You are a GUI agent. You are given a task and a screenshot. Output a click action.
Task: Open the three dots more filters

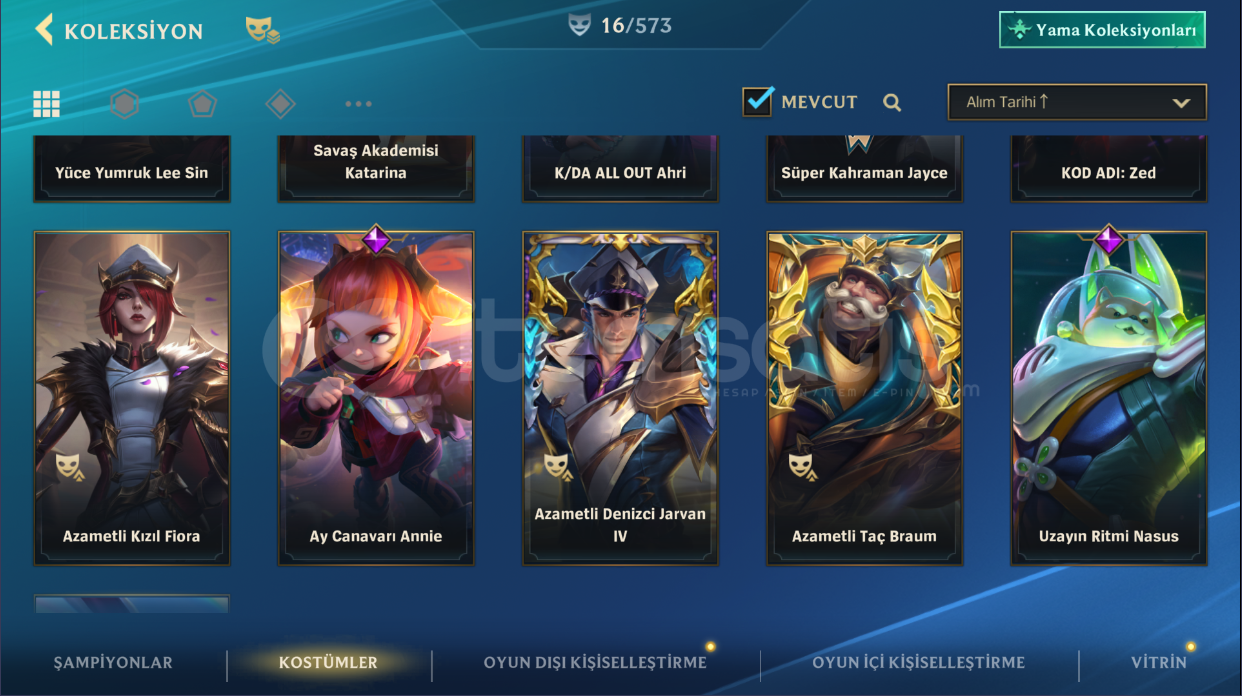(358, 103)
